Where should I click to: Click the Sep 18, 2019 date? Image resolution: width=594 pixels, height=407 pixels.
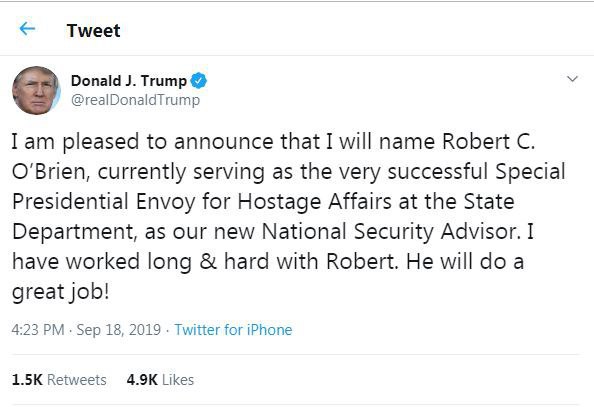point(119,330)
